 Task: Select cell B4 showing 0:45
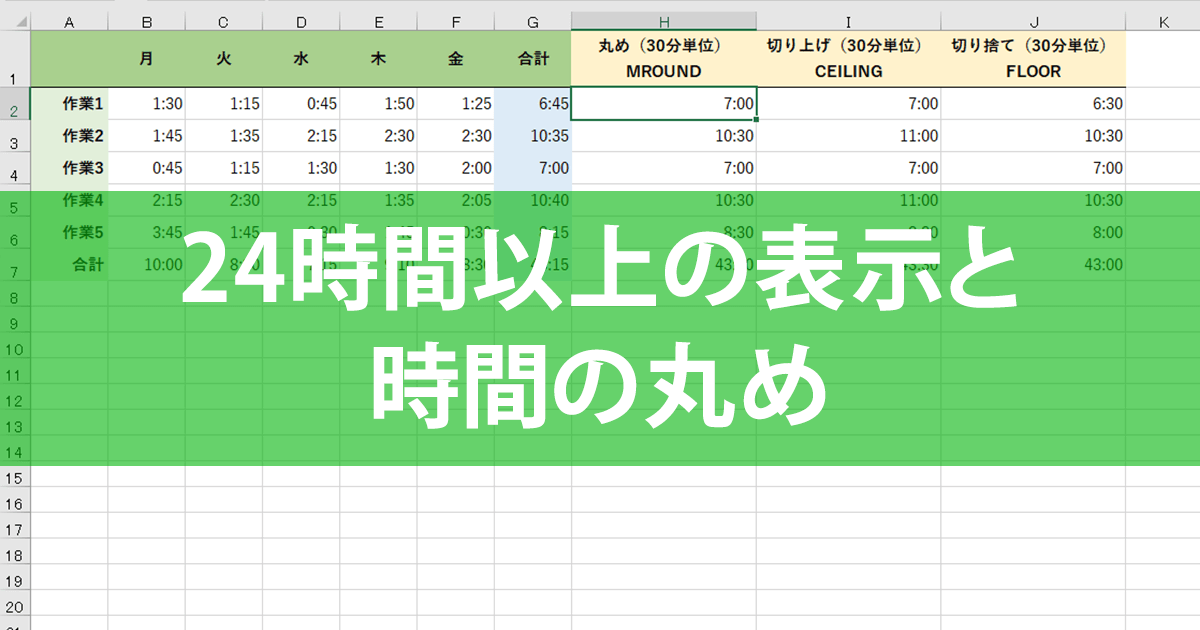[147, 168]
